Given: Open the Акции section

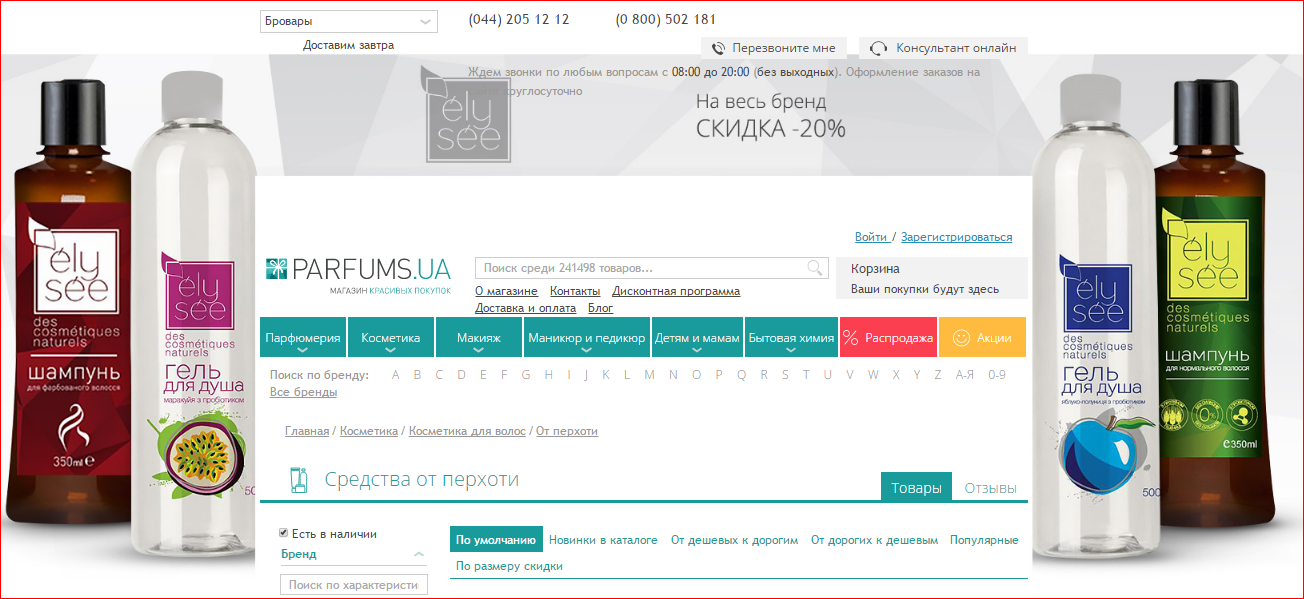Looking at the screenshot, I should click(x=982, y=337).
